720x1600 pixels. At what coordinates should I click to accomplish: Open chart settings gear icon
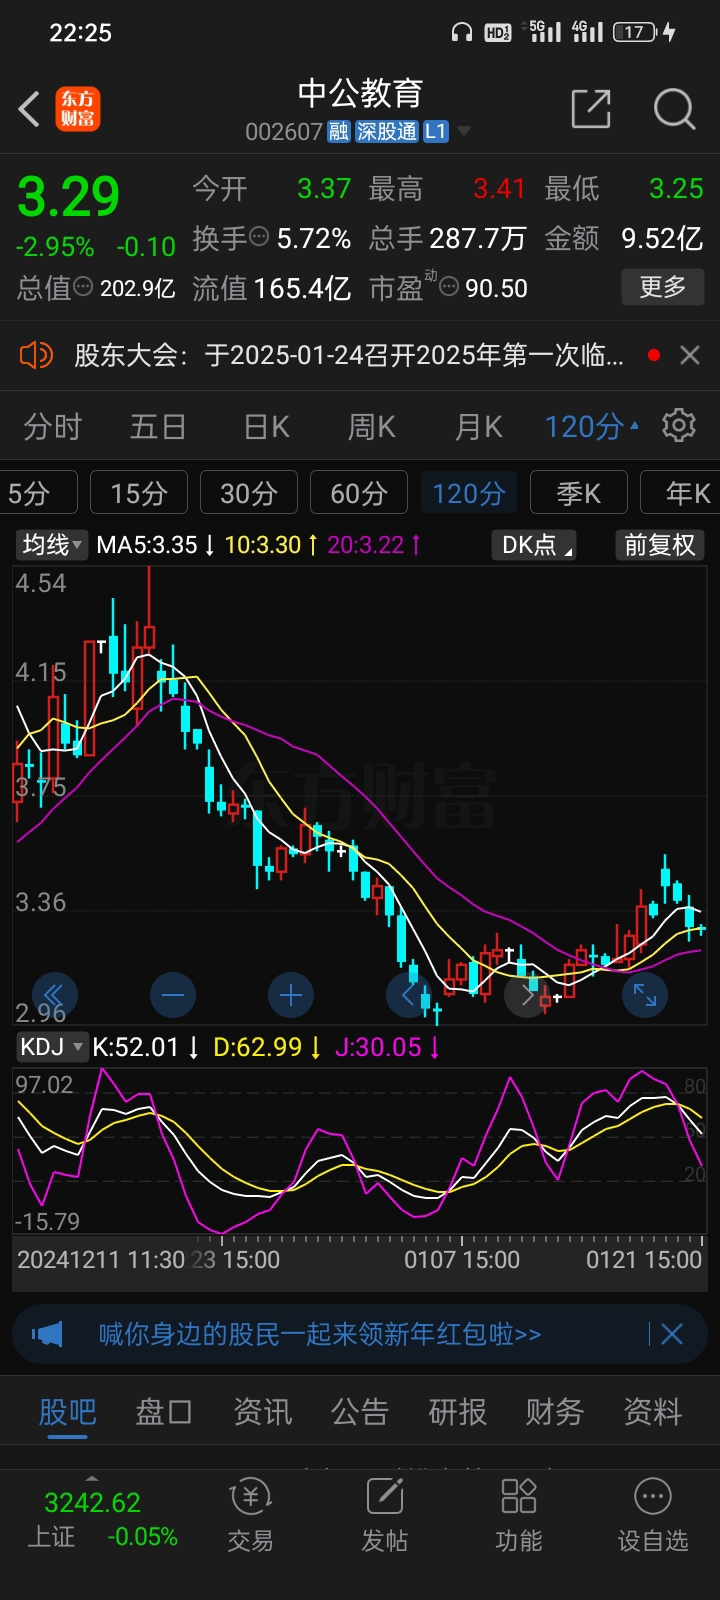point(679,426)
